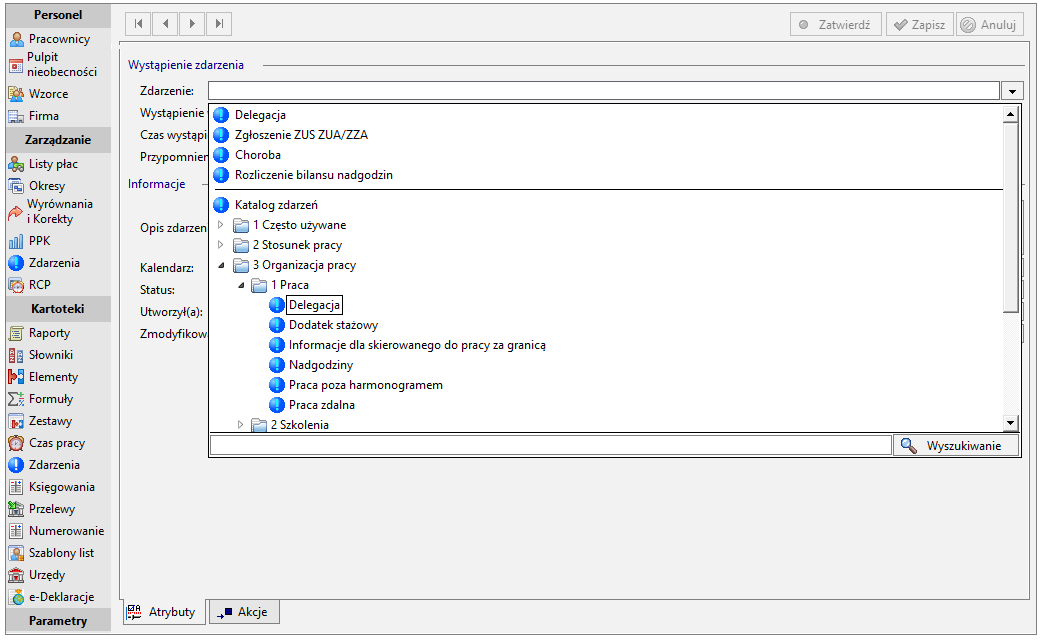The width and height of the screenshot is (1045, 640).
Task: Go to the last record
Action: pyautogui.click(x=219, y=24)
